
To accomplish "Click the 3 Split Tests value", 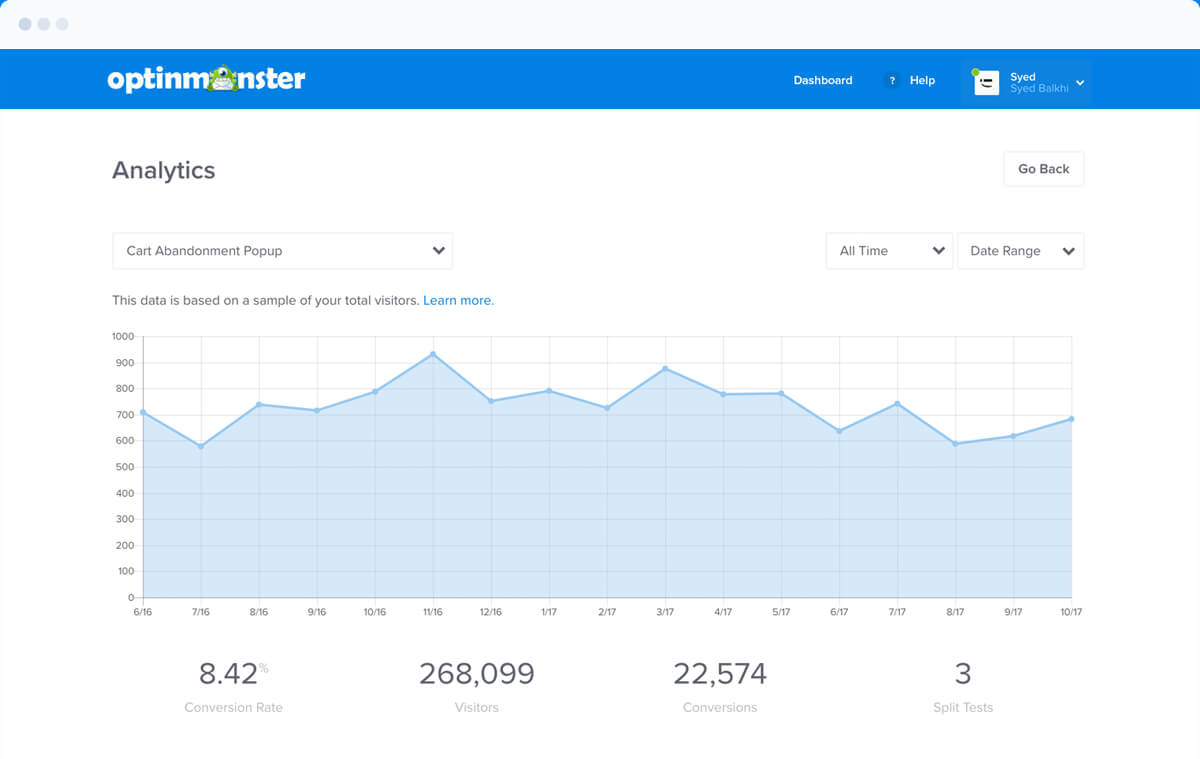I will tap(963, 674).
